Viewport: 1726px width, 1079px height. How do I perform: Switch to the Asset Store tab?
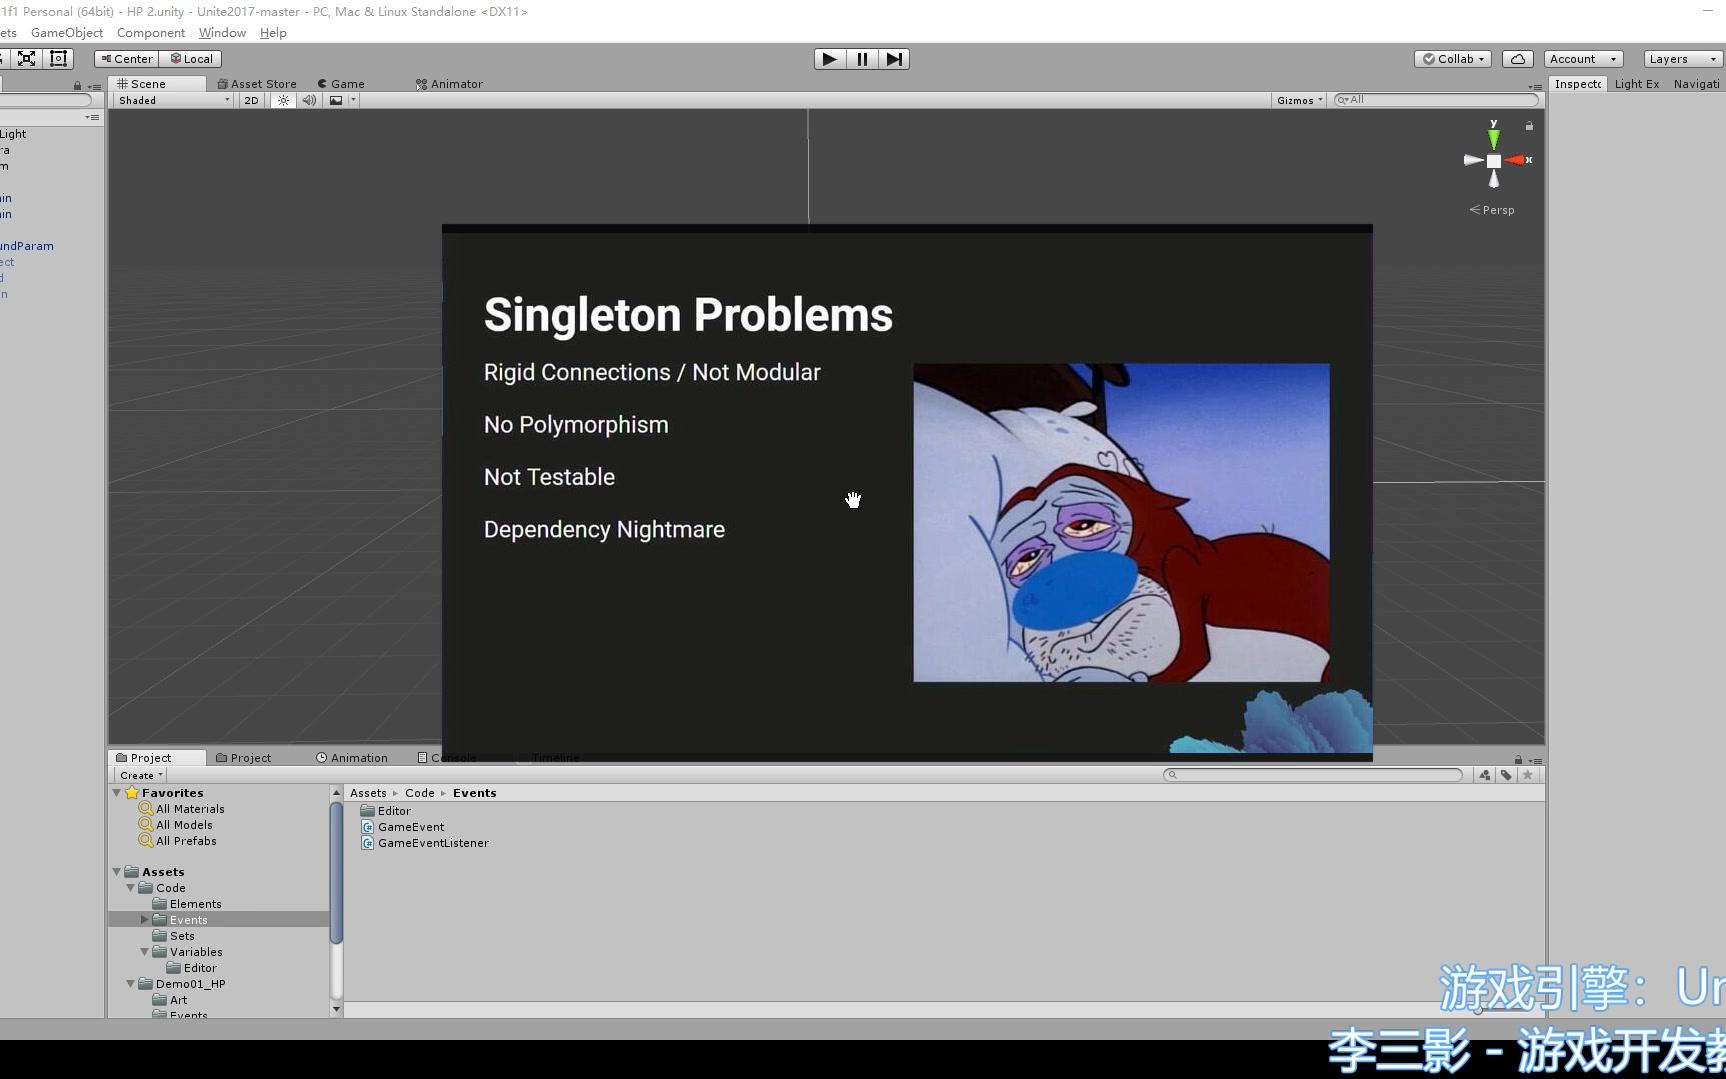257,84
